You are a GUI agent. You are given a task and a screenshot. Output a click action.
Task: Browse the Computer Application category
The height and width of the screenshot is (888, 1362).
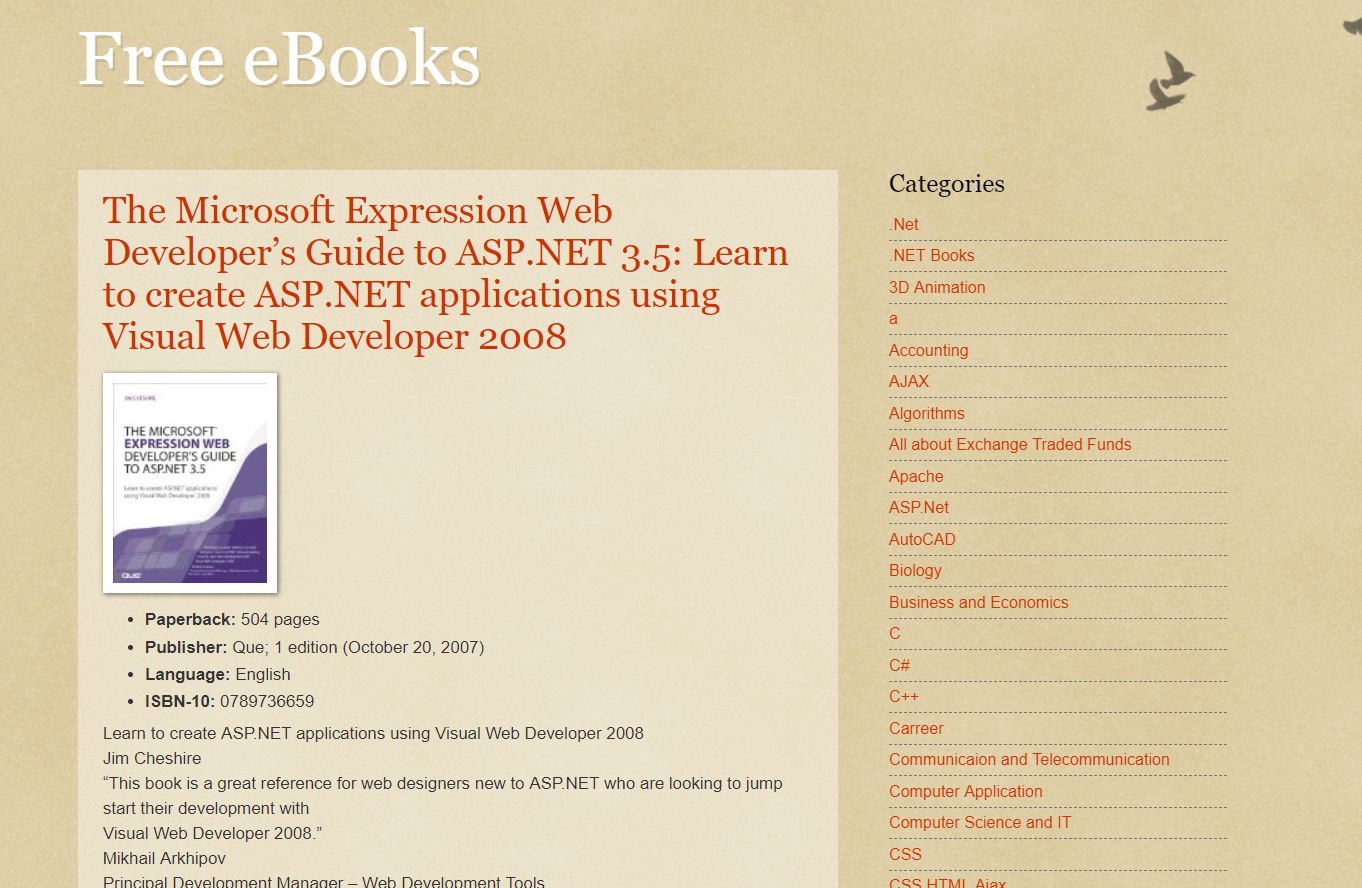(966, 791)
